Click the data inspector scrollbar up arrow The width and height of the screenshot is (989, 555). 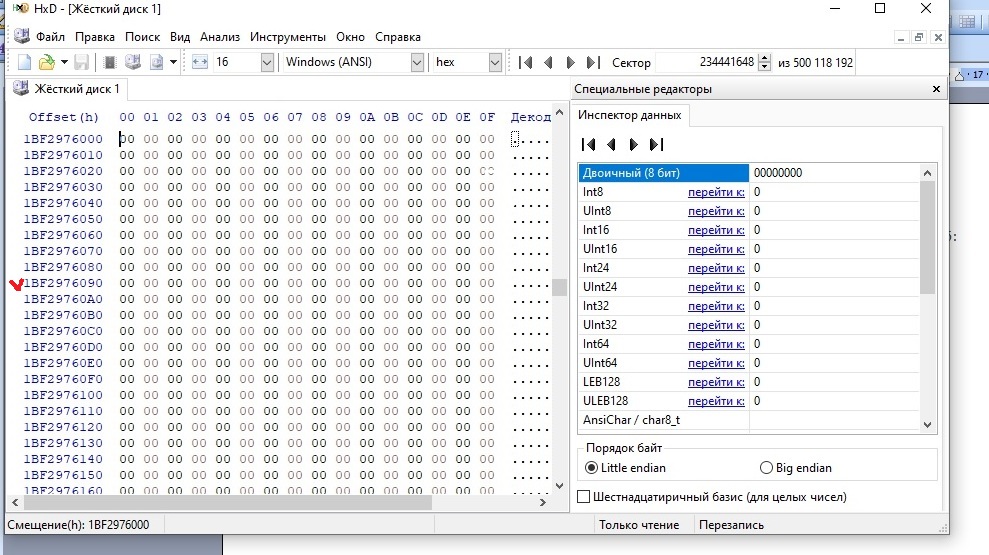tap(927, 173)
